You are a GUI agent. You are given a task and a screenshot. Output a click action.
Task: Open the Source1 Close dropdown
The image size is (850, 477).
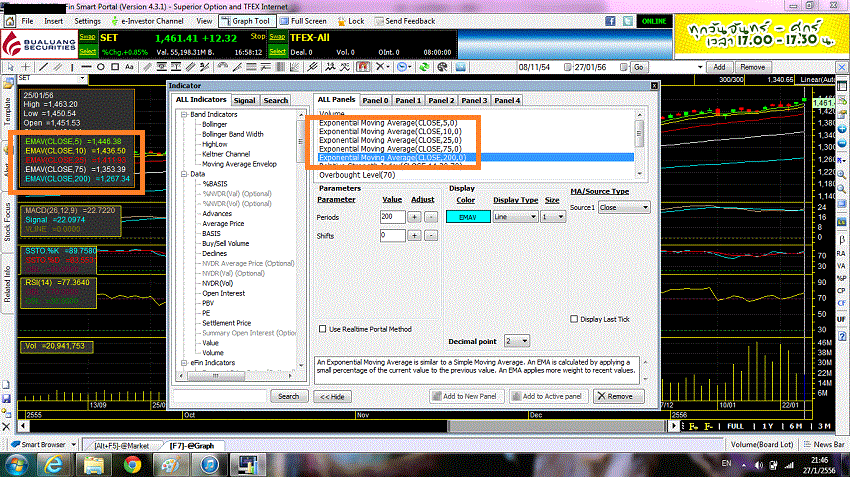click(624, 208)
